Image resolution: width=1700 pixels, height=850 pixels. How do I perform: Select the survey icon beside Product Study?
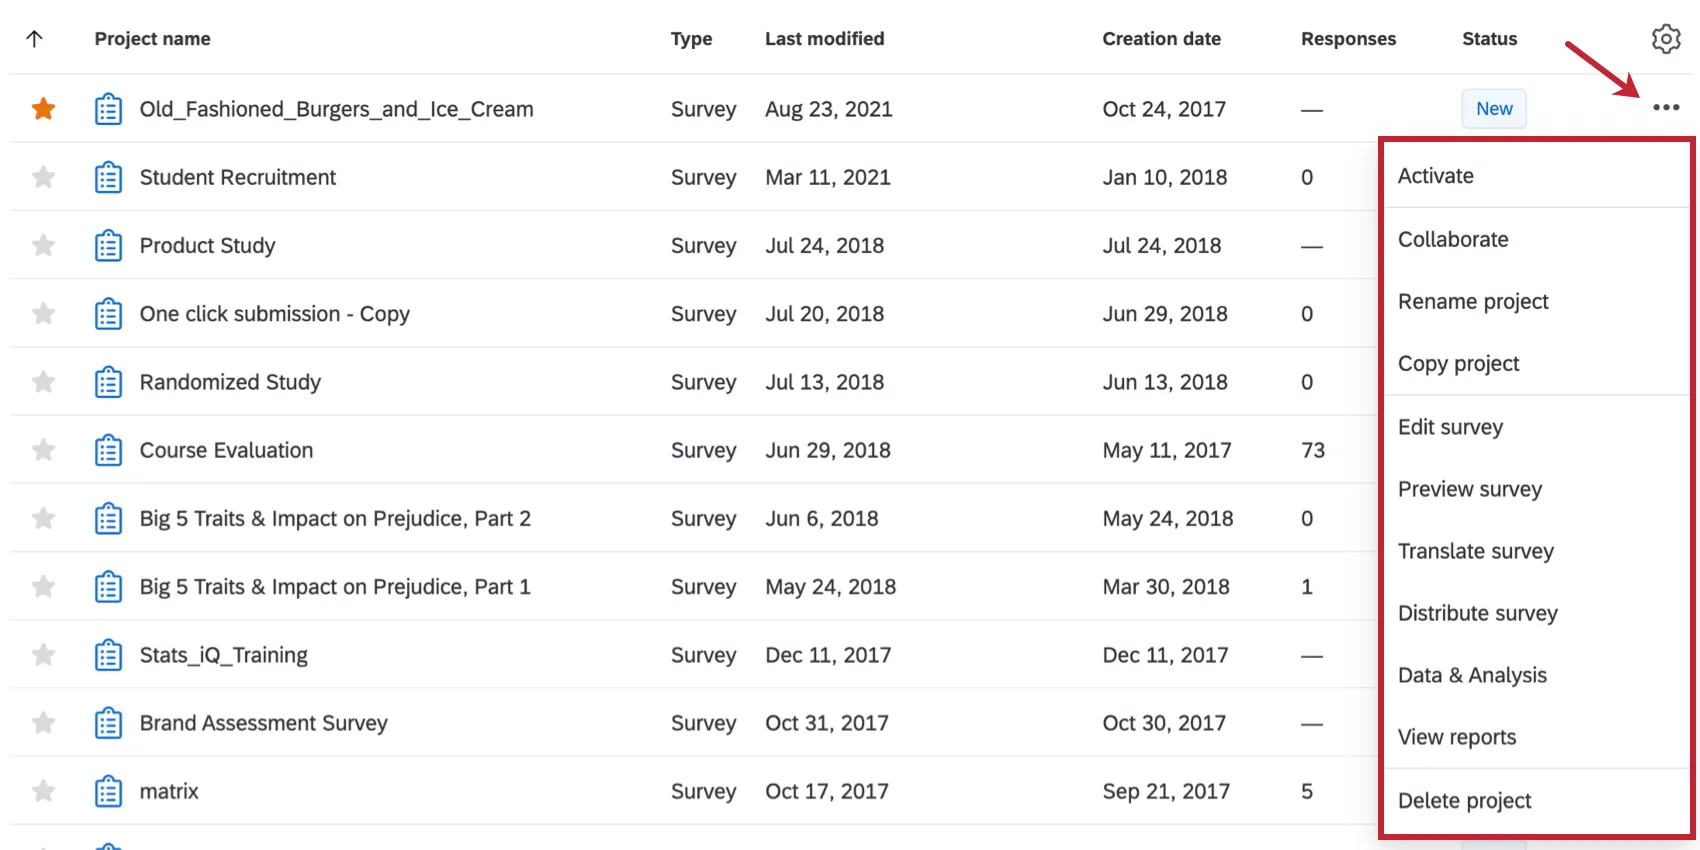click(108, 245)
